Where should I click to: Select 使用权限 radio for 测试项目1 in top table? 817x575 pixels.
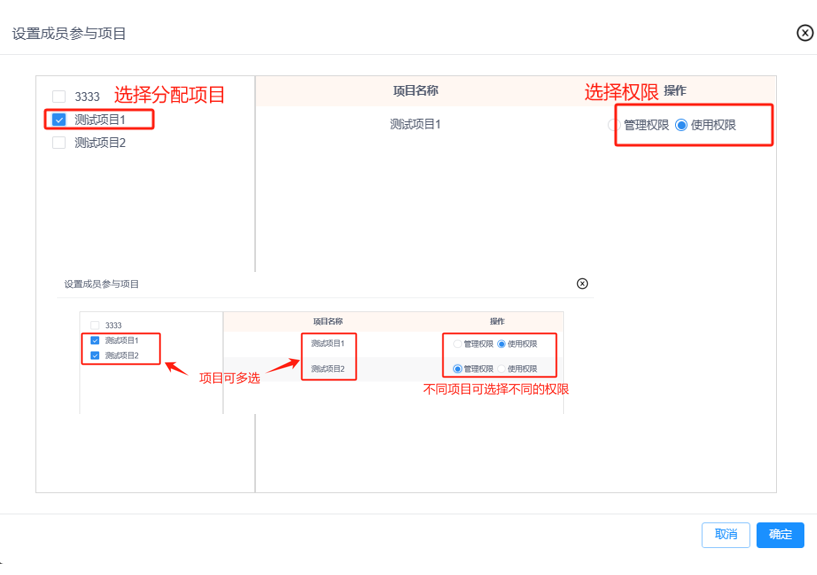[x=682, y=126]
